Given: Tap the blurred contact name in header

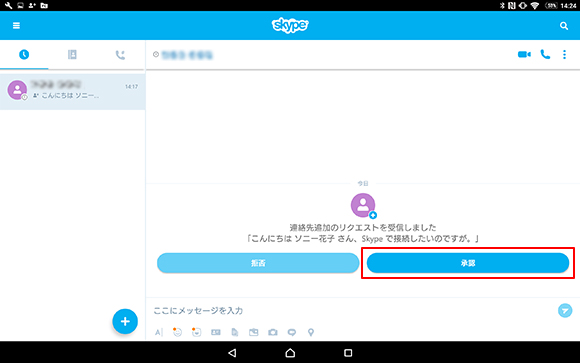Looking at the screenshot, I should (187, 55).
